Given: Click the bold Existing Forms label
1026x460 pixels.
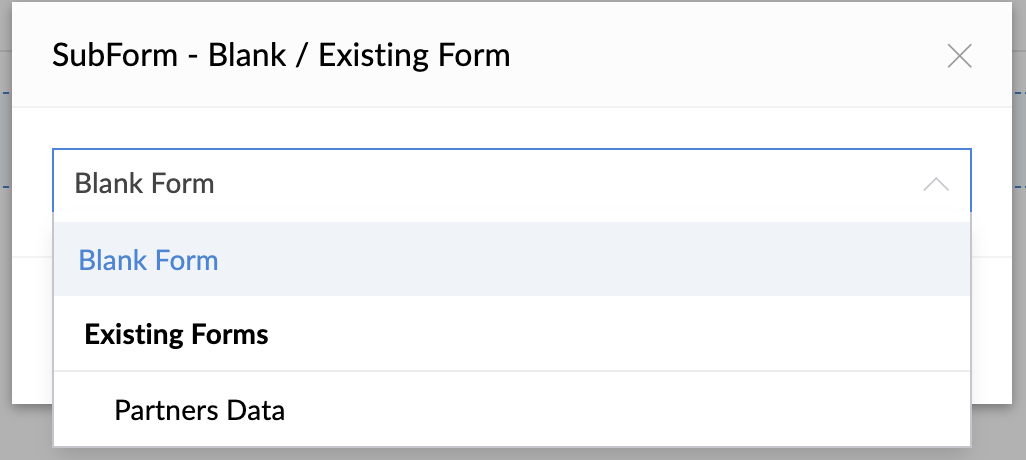Looking at the screenshot, I should (177, 333).
